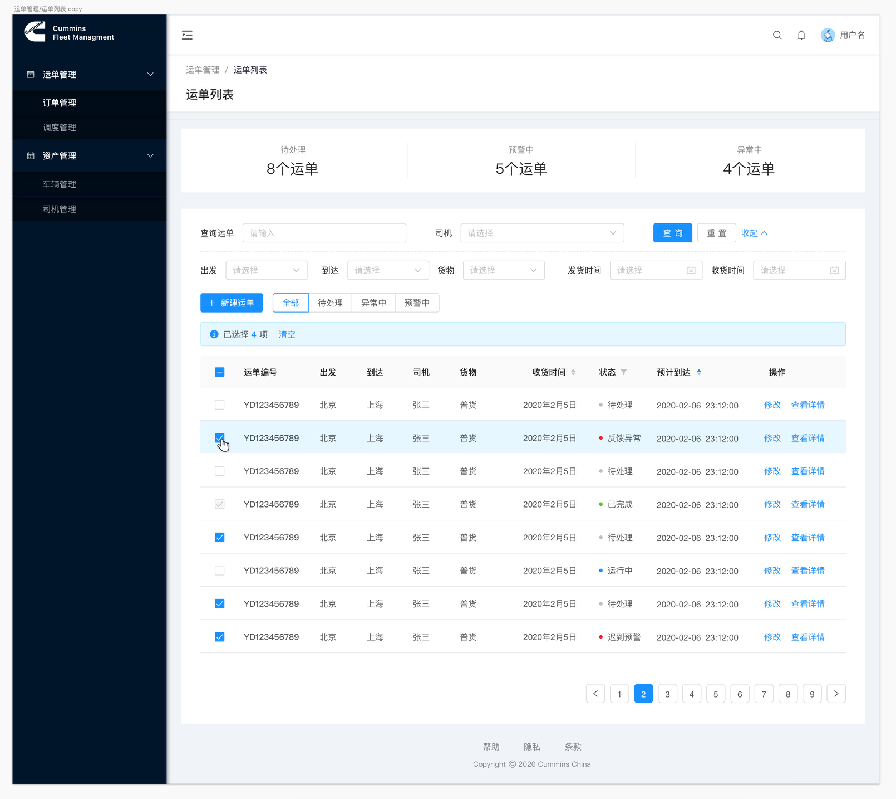Check the first row's checkbox
The image size is (896, 799).
tap(220, 405)
